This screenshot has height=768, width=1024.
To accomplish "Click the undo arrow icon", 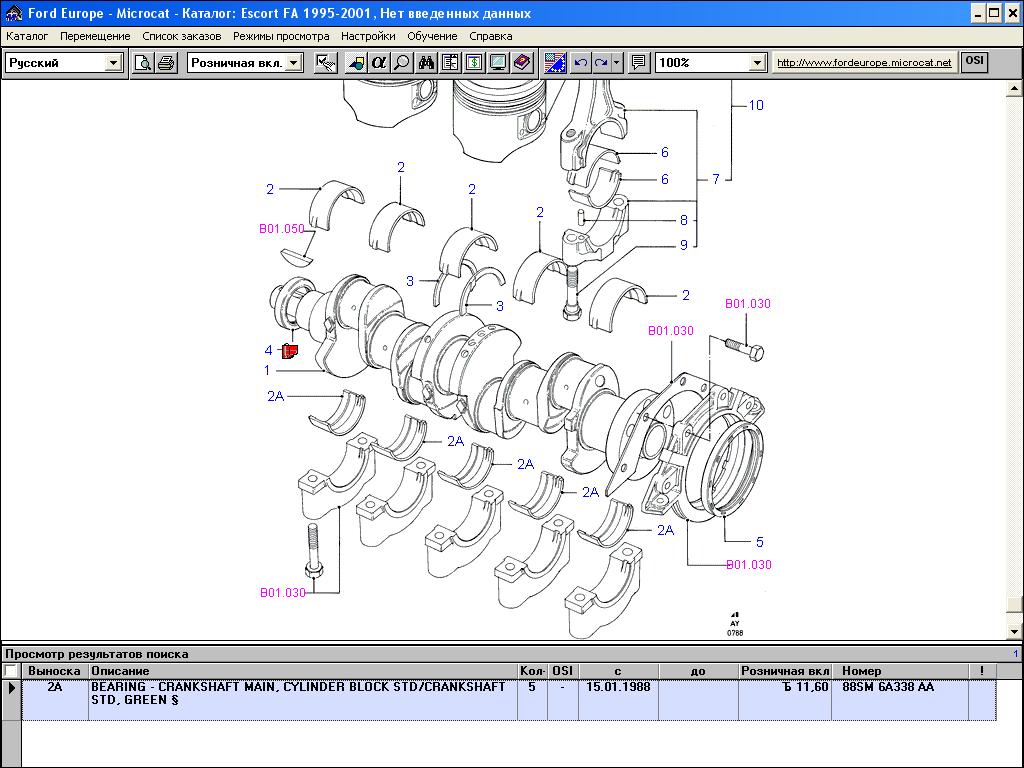I will [x=580, y=63].
